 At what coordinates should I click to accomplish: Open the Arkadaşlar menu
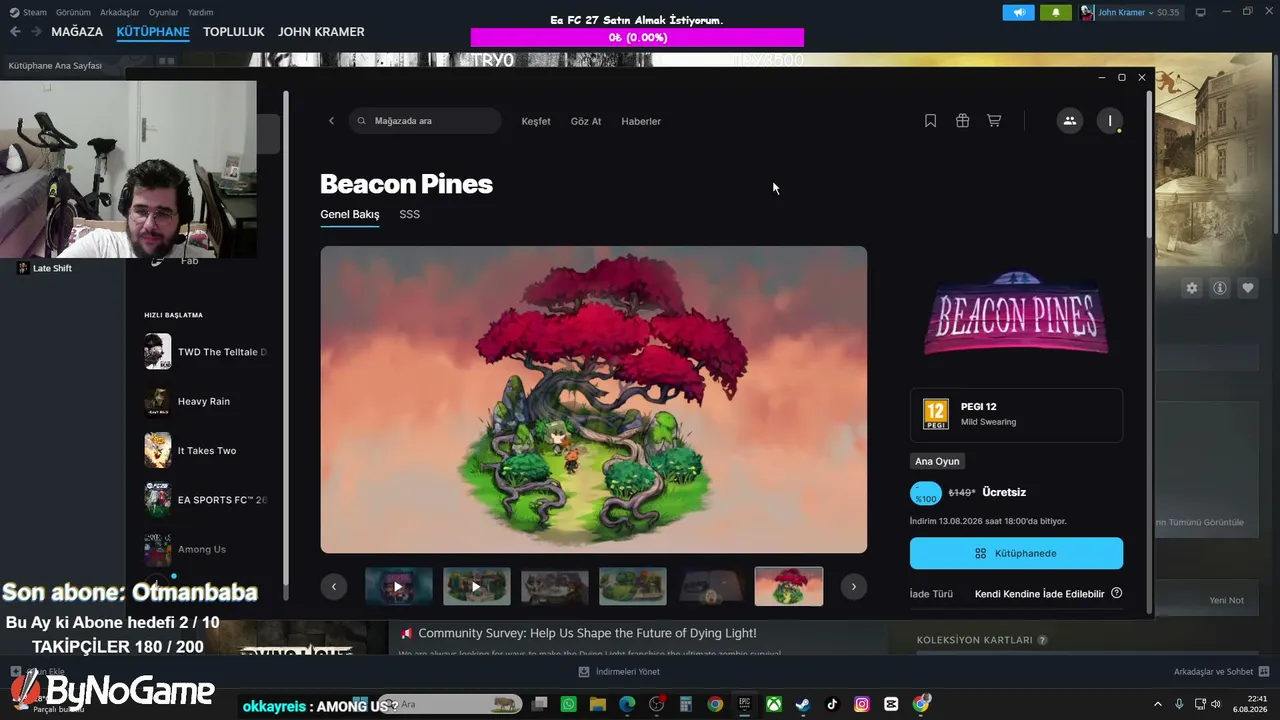coord(120,13)
